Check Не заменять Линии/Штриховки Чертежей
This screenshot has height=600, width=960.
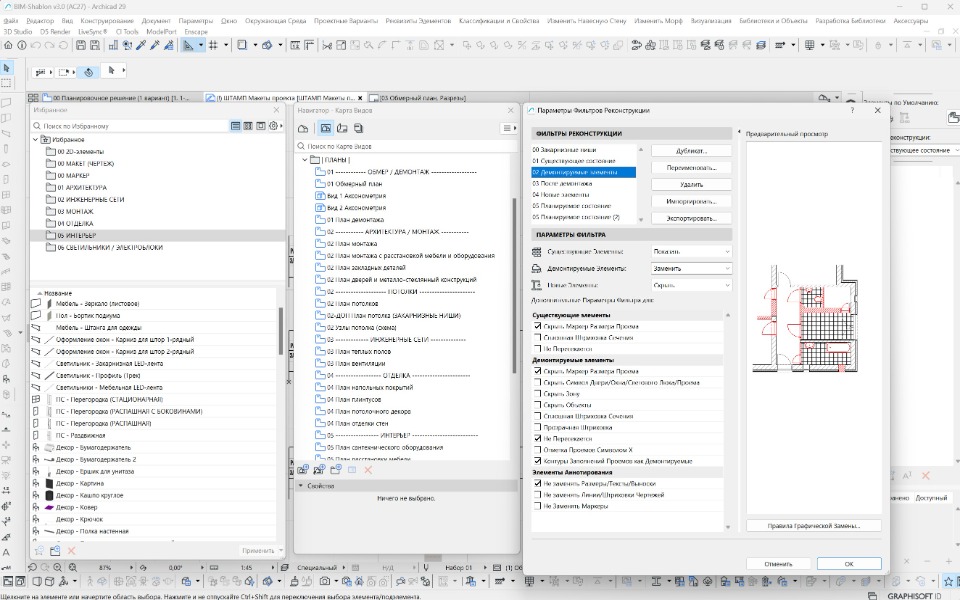pos(538,495)
